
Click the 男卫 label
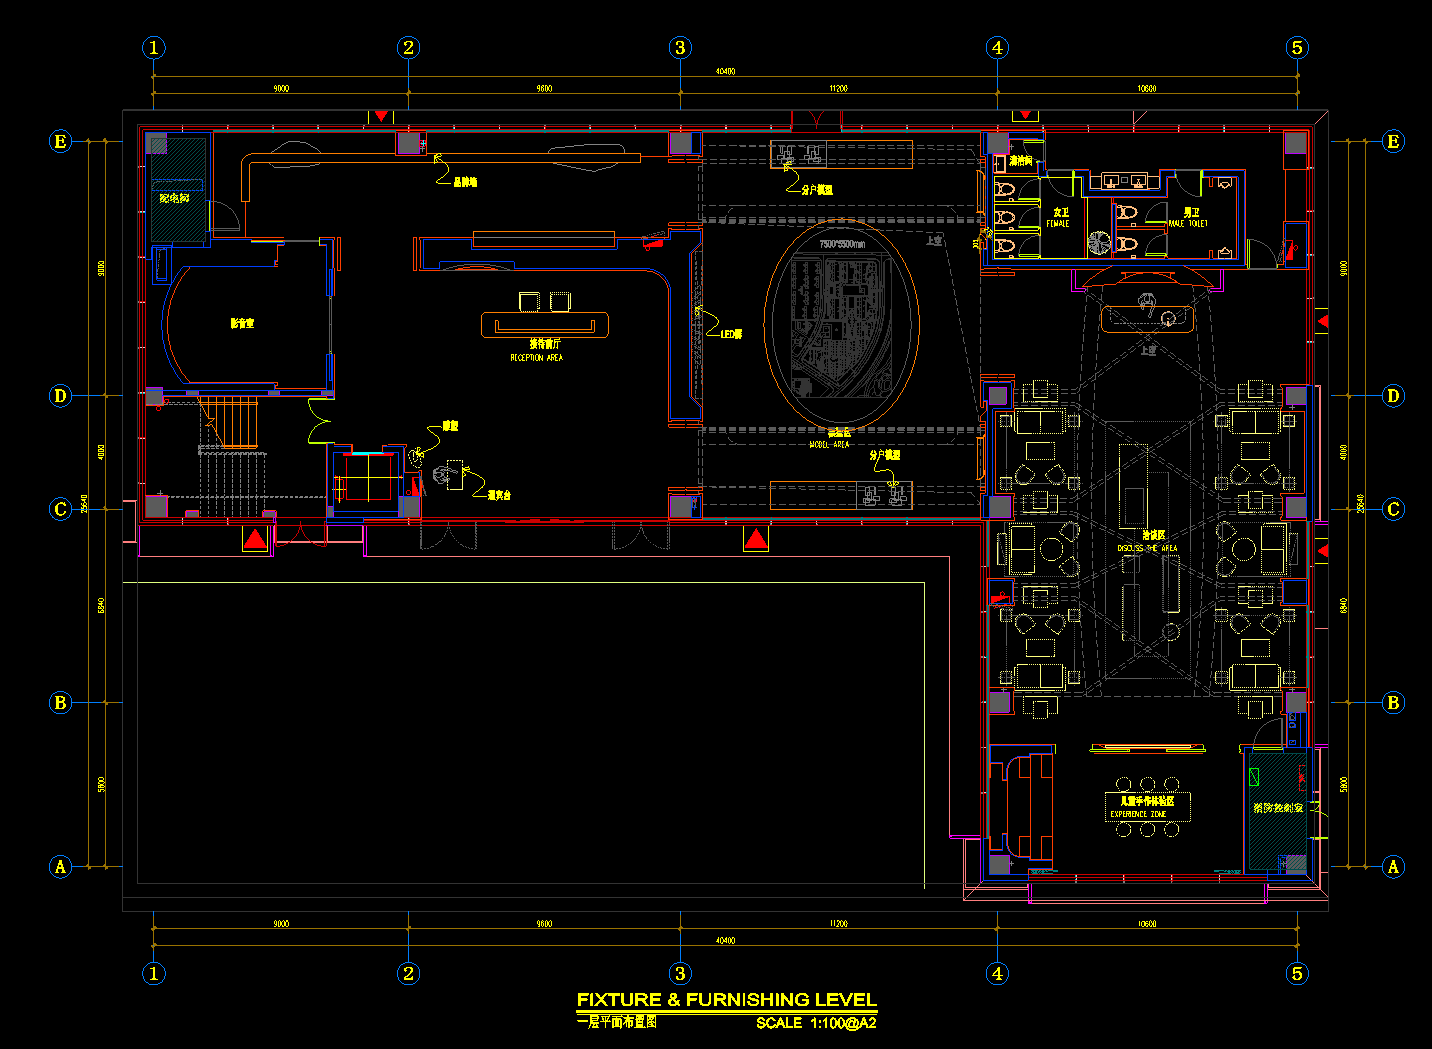(x=1191, y=212)
